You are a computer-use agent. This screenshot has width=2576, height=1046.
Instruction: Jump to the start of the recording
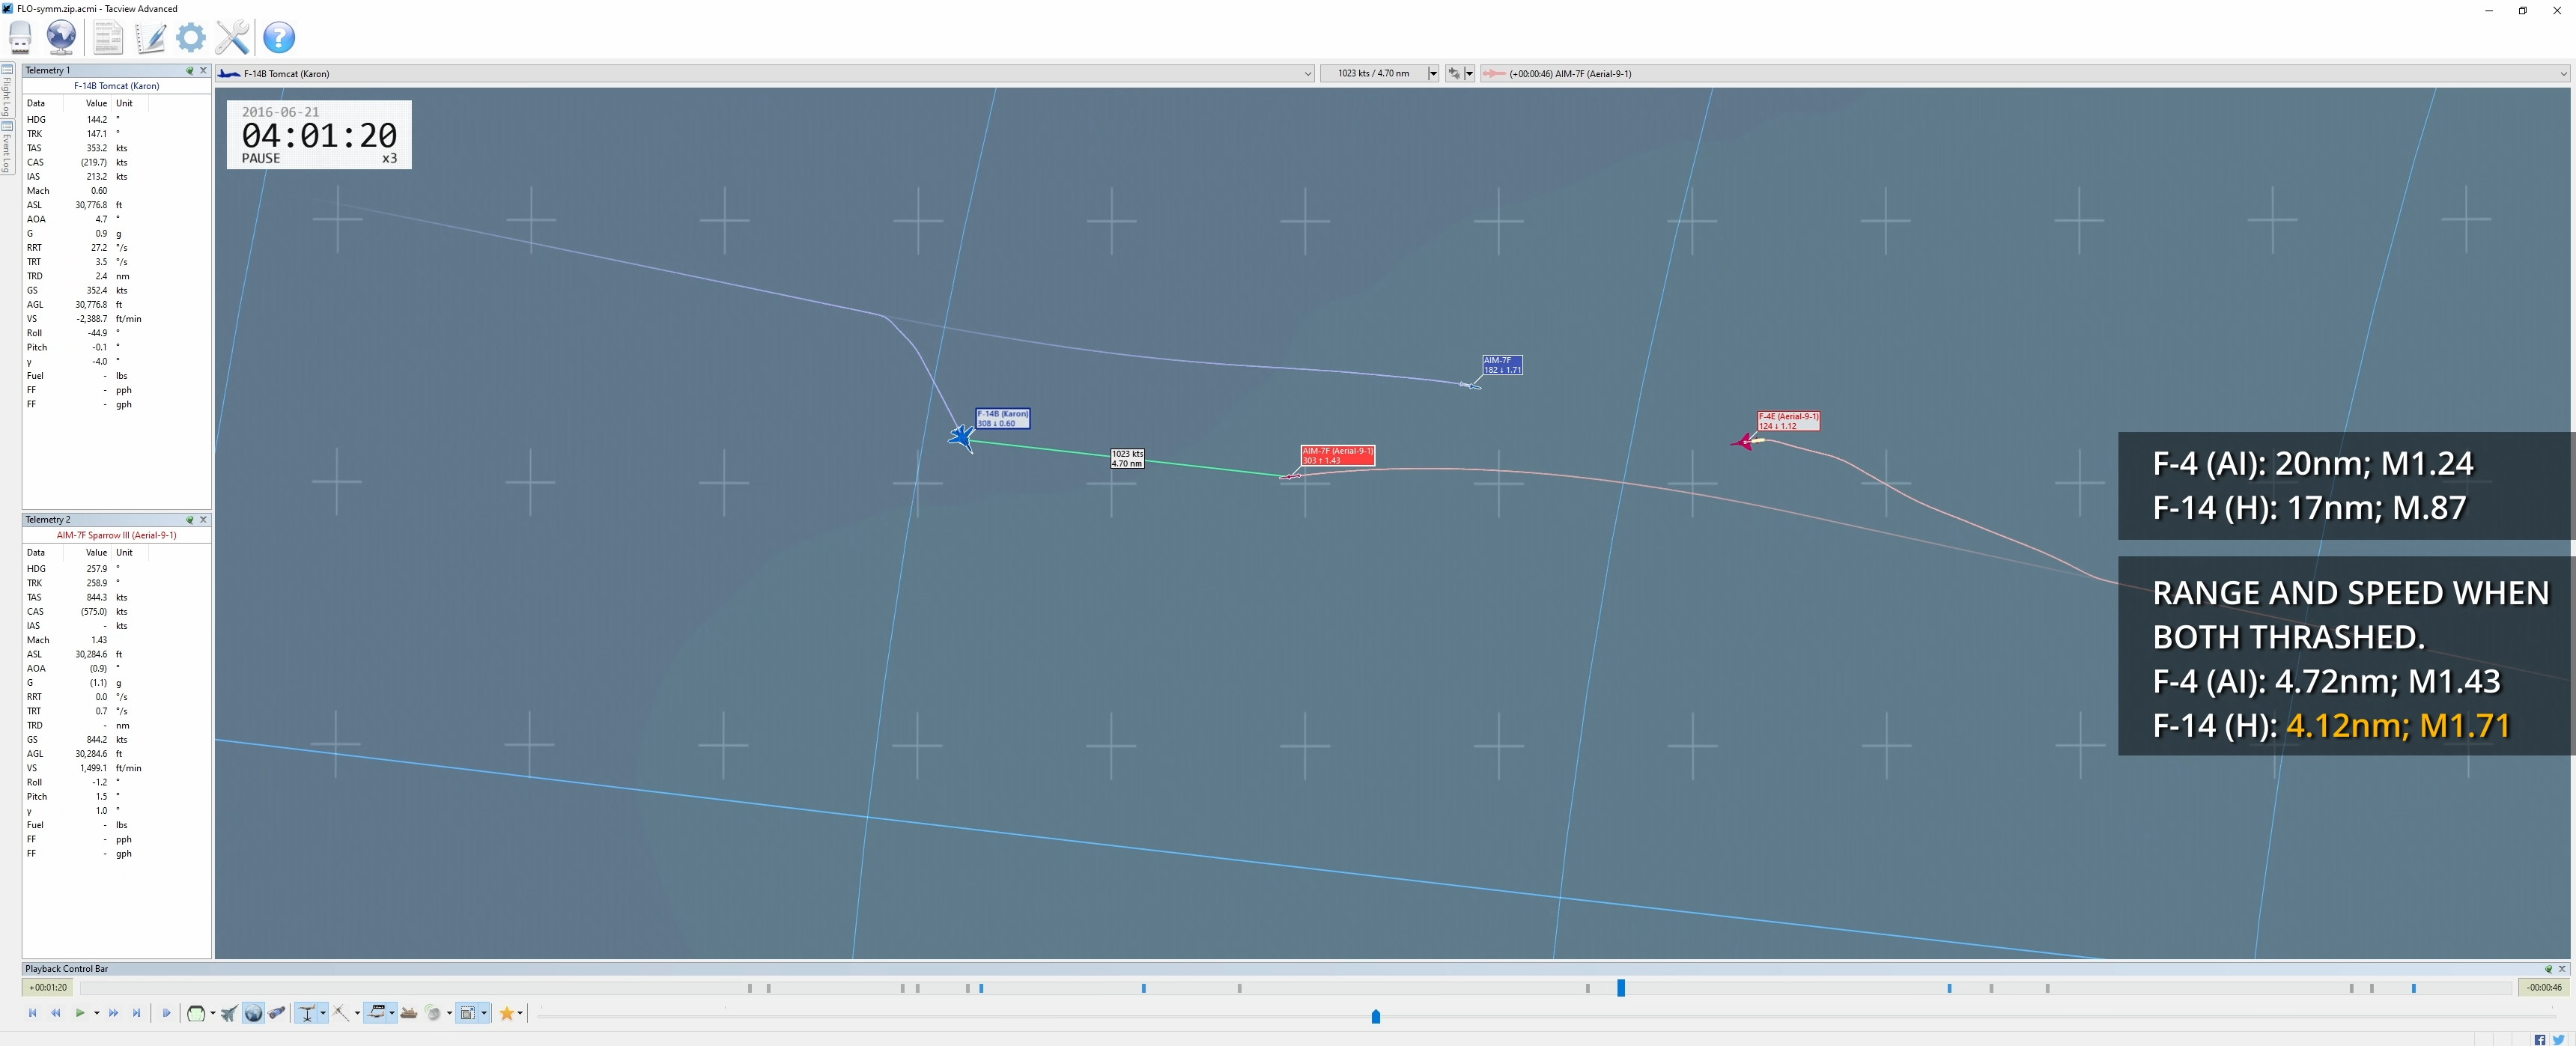click(32, 1013)
